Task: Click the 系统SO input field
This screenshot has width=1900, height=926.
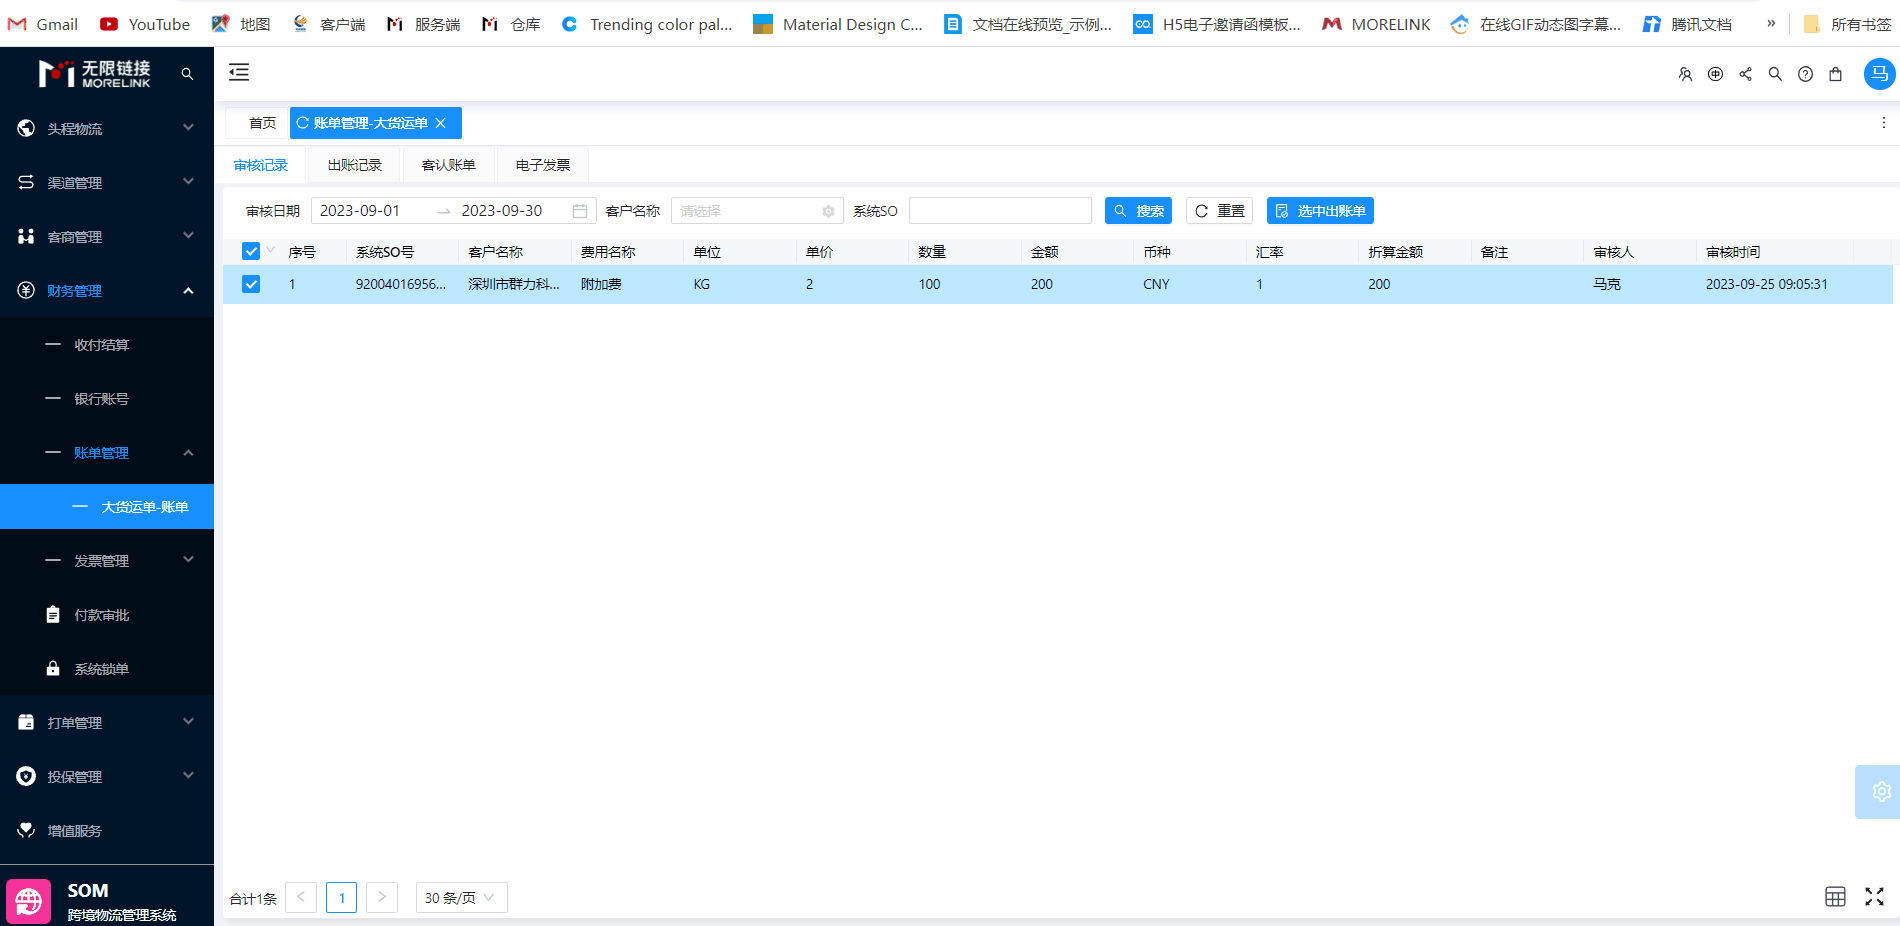Action: tap(1000, 211)
